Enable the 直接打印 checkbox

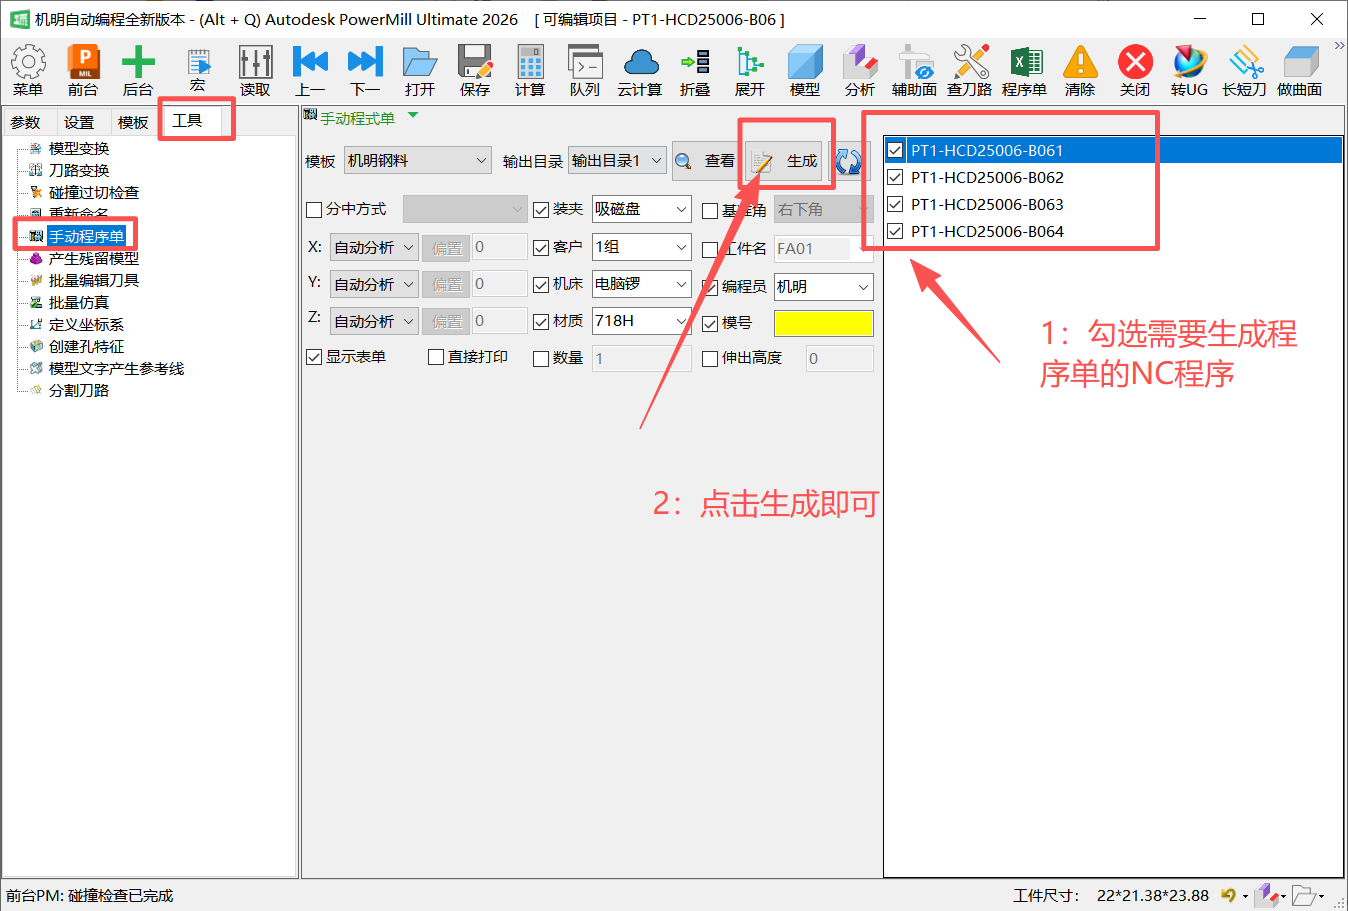pyautogui.click(x=436, y=357)
